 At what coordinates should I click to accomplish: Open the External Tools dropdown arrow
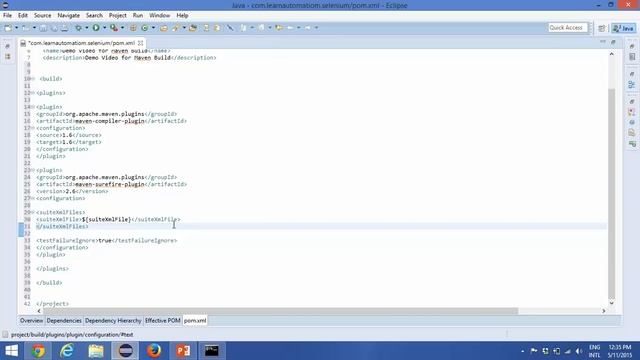pos(122,28)
